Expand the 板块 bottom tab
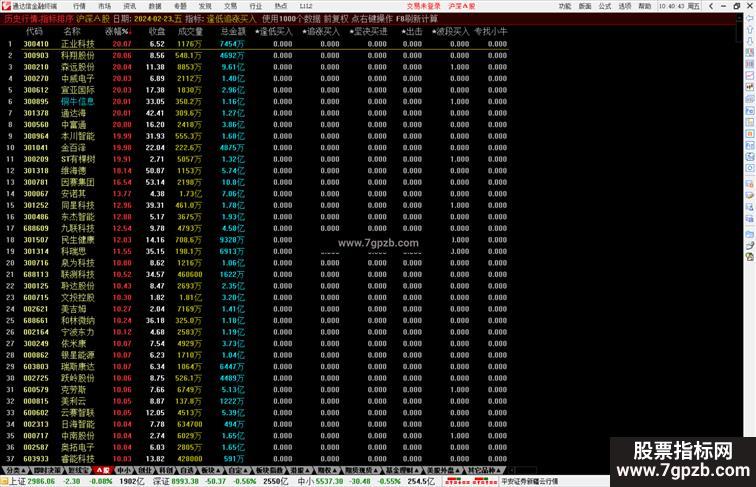Image resolution: width=756 pixels, height=487 pixels. (210, 470)
